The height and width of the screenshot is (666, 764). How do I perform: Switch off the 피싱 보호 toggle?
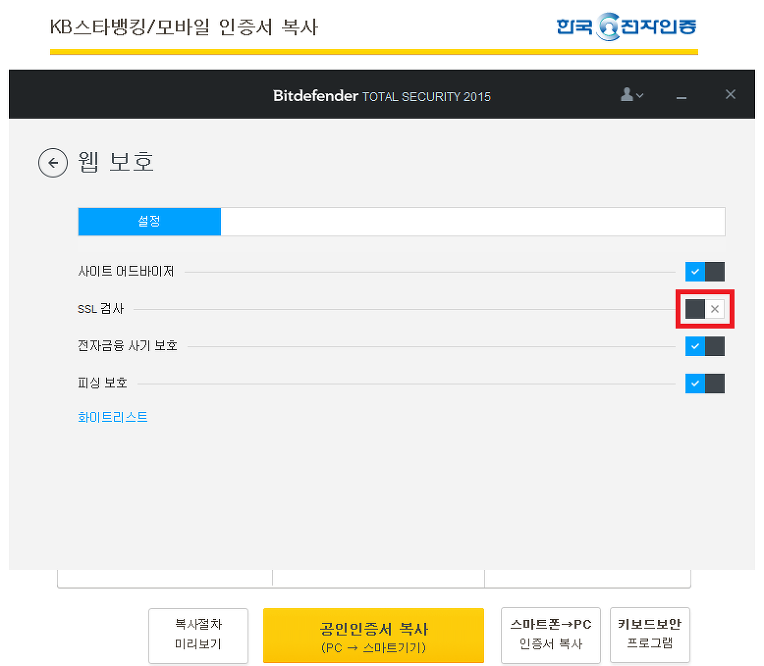pyautogui.click(x=705, y=383)
